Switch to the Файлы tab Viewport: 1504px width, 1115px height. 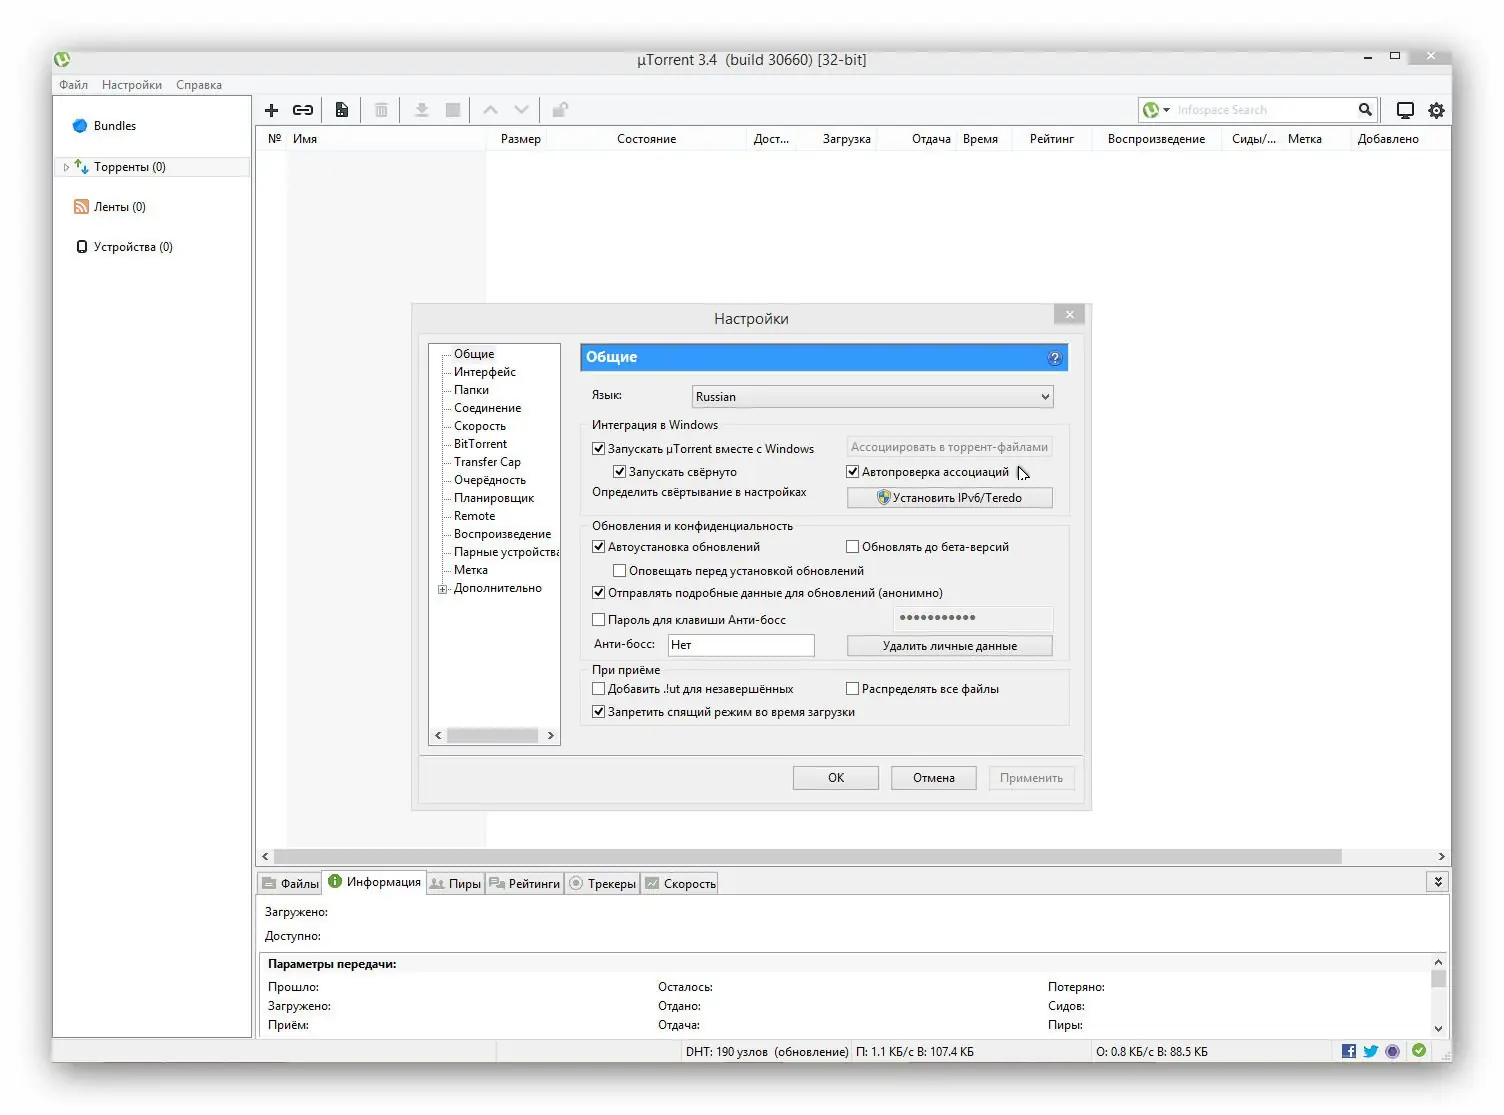[x=290, y=884]
